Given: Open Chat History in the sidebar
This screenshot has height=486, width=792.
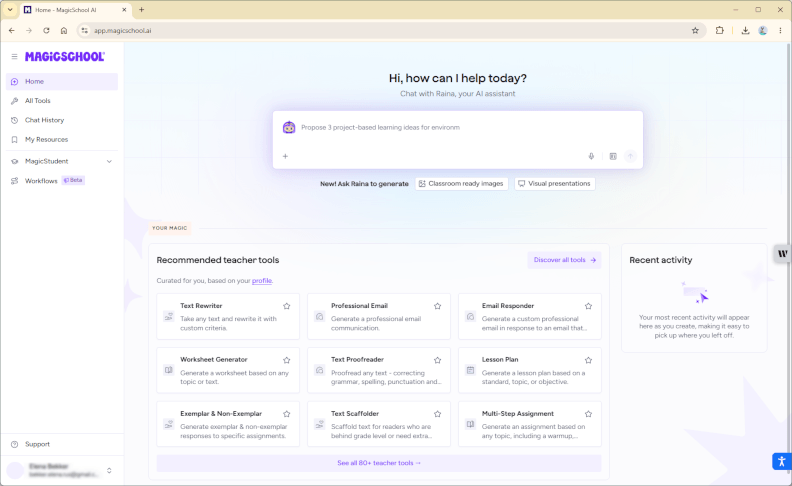Looking at the screenshot, I should (x=62, y=120).
